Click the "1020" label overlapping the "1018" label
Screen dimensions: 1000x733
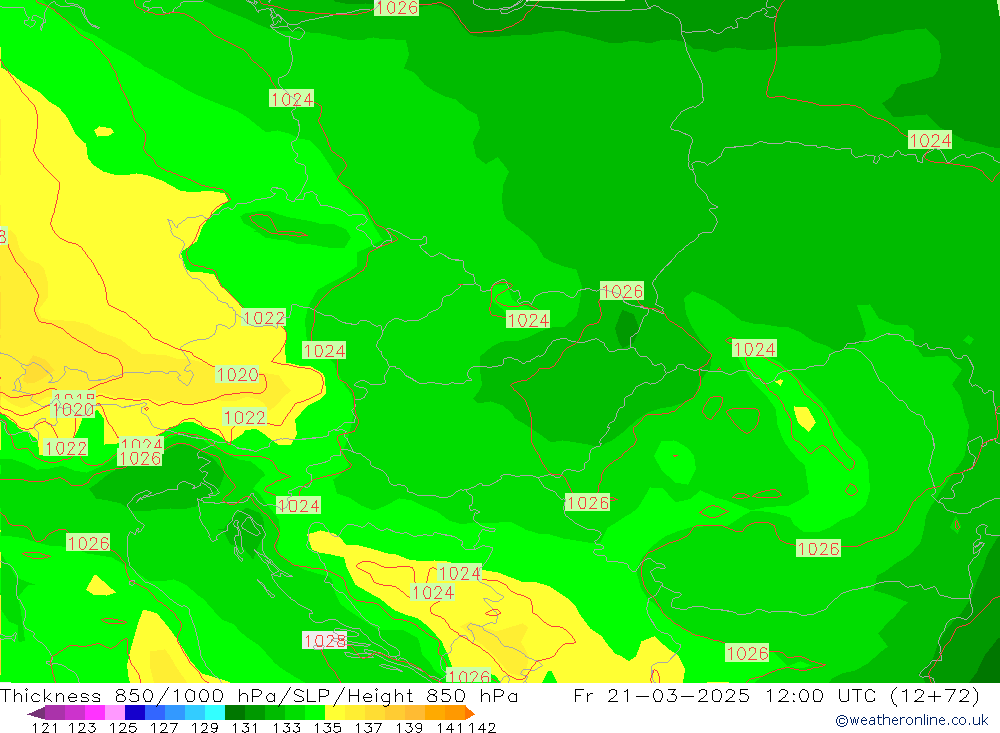[x=73, y=410]
